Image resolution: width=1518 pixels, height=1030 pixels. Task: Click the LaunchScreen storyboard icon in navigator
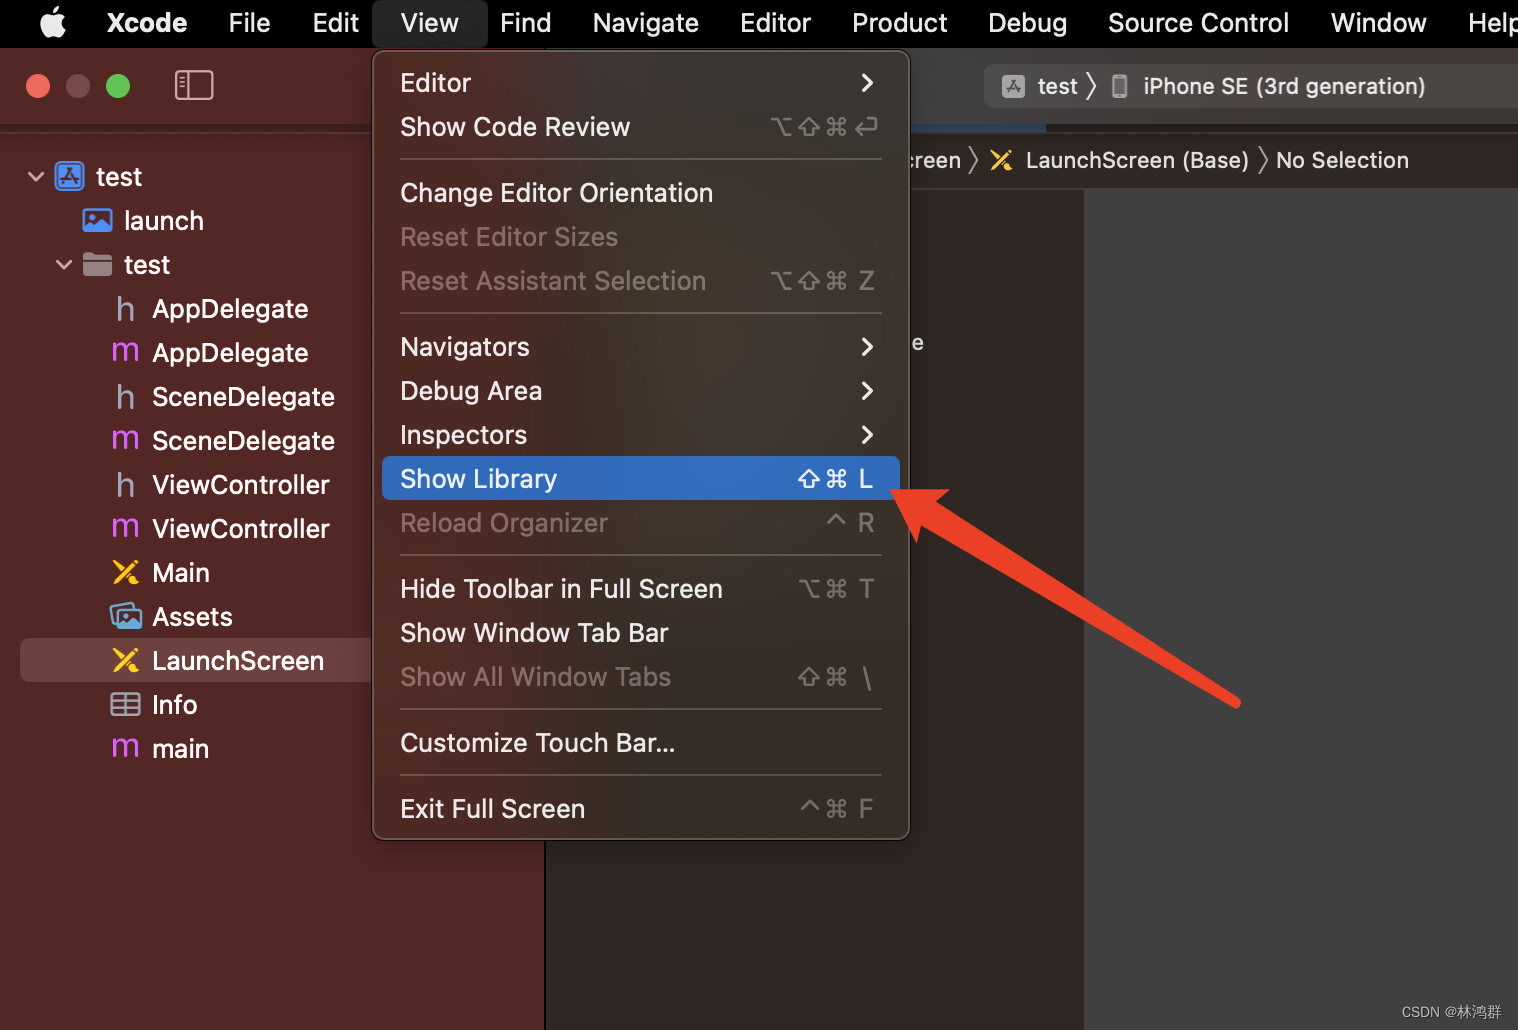pyautogui.click(x=125, y=660)
